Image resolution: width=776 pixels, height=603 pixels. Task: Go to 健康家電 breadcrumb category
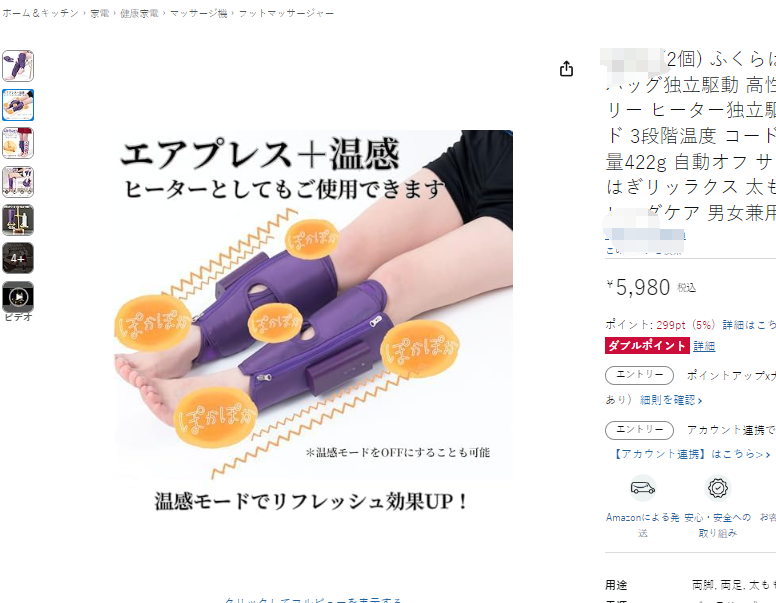(139, 13)
